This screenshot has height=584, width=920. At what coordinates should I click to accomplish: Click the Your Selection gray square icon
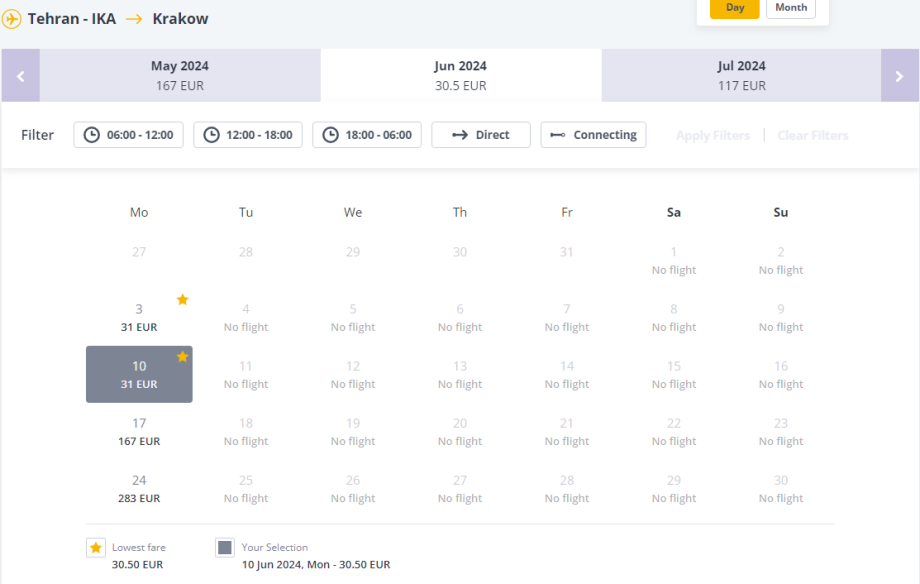(225, 548)
